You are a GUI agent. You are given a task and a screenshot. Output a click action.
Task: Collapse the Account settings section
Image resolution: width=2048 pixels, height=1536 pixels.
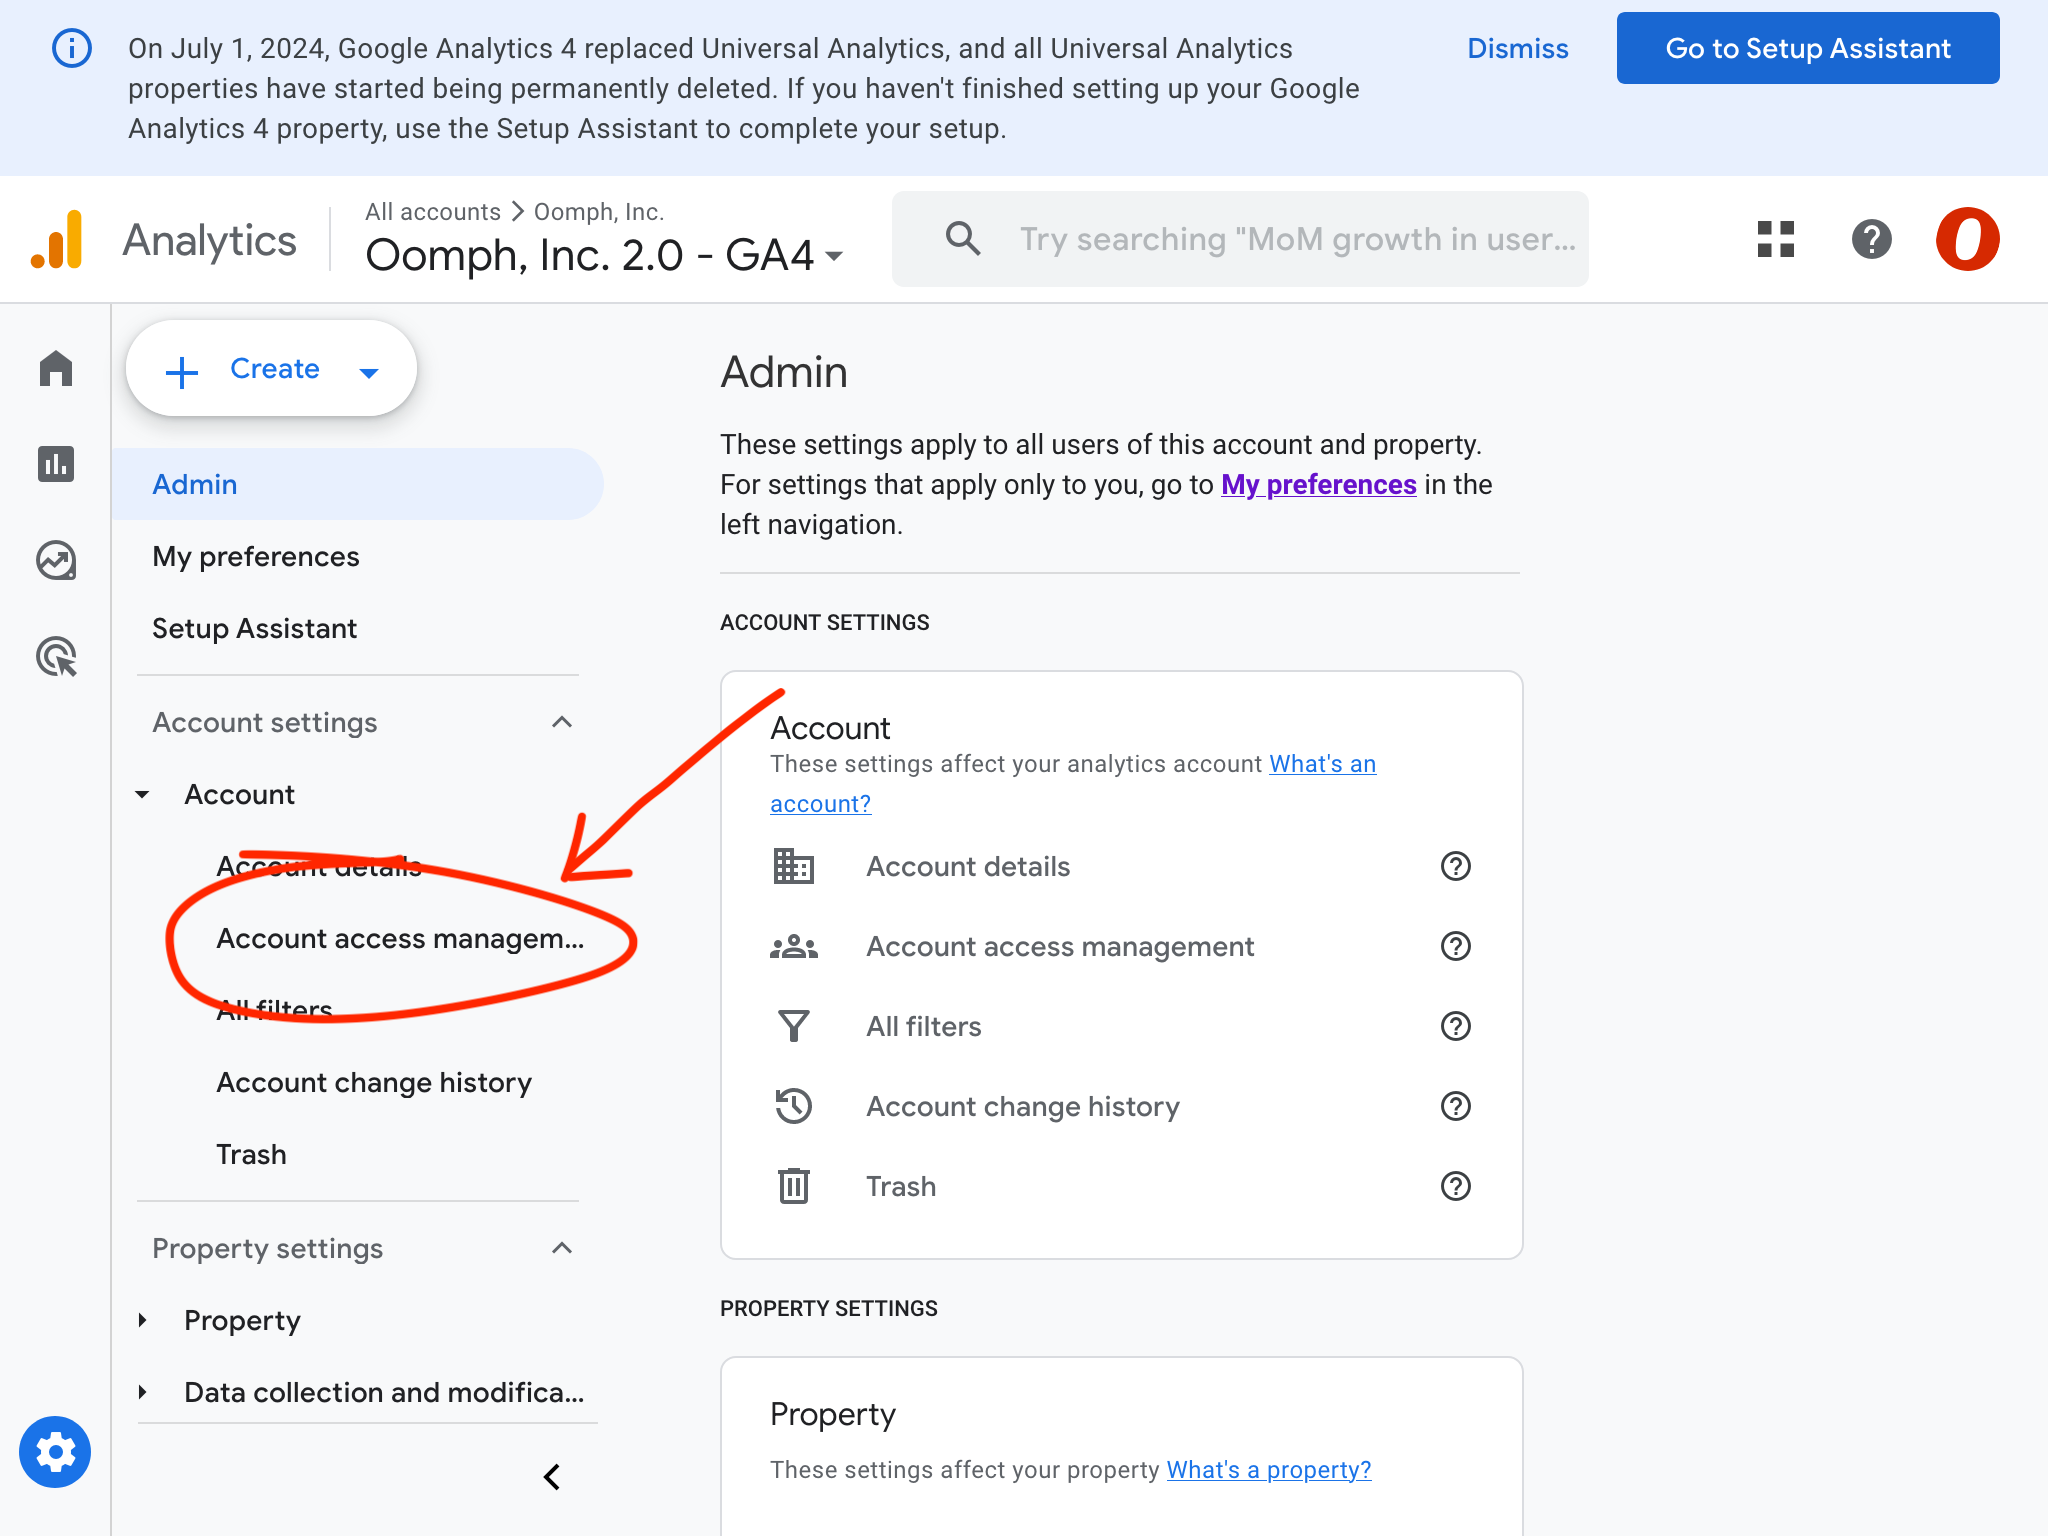click(562, 722)
